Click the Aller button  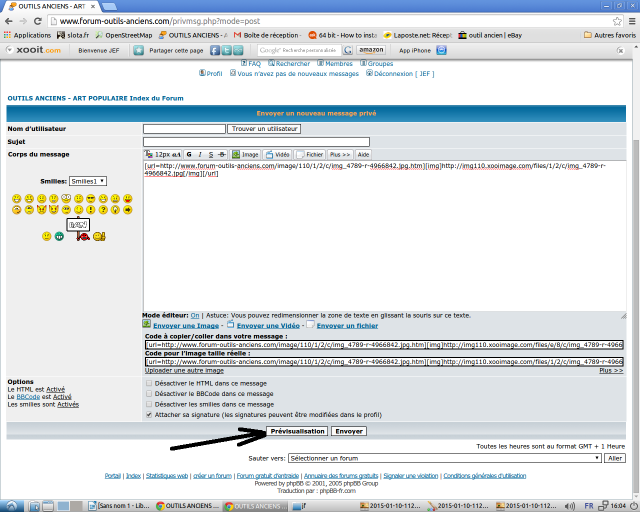[x=615, y=458]
